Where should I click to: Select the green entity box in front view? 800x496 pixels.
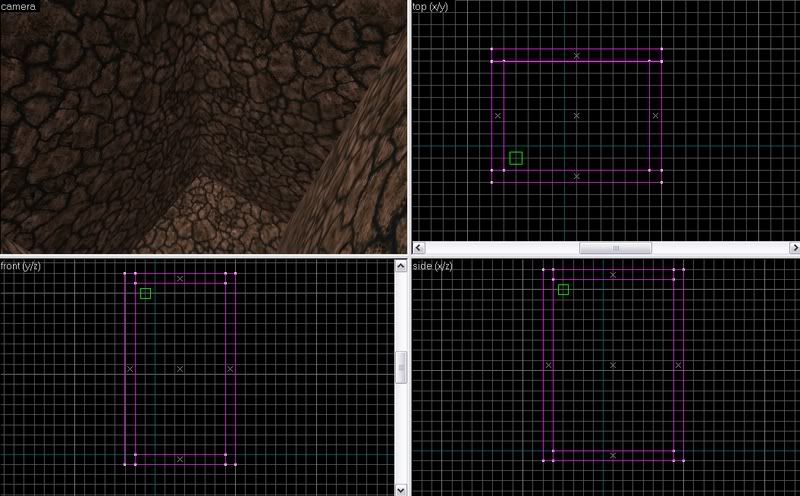pos(146,293)
